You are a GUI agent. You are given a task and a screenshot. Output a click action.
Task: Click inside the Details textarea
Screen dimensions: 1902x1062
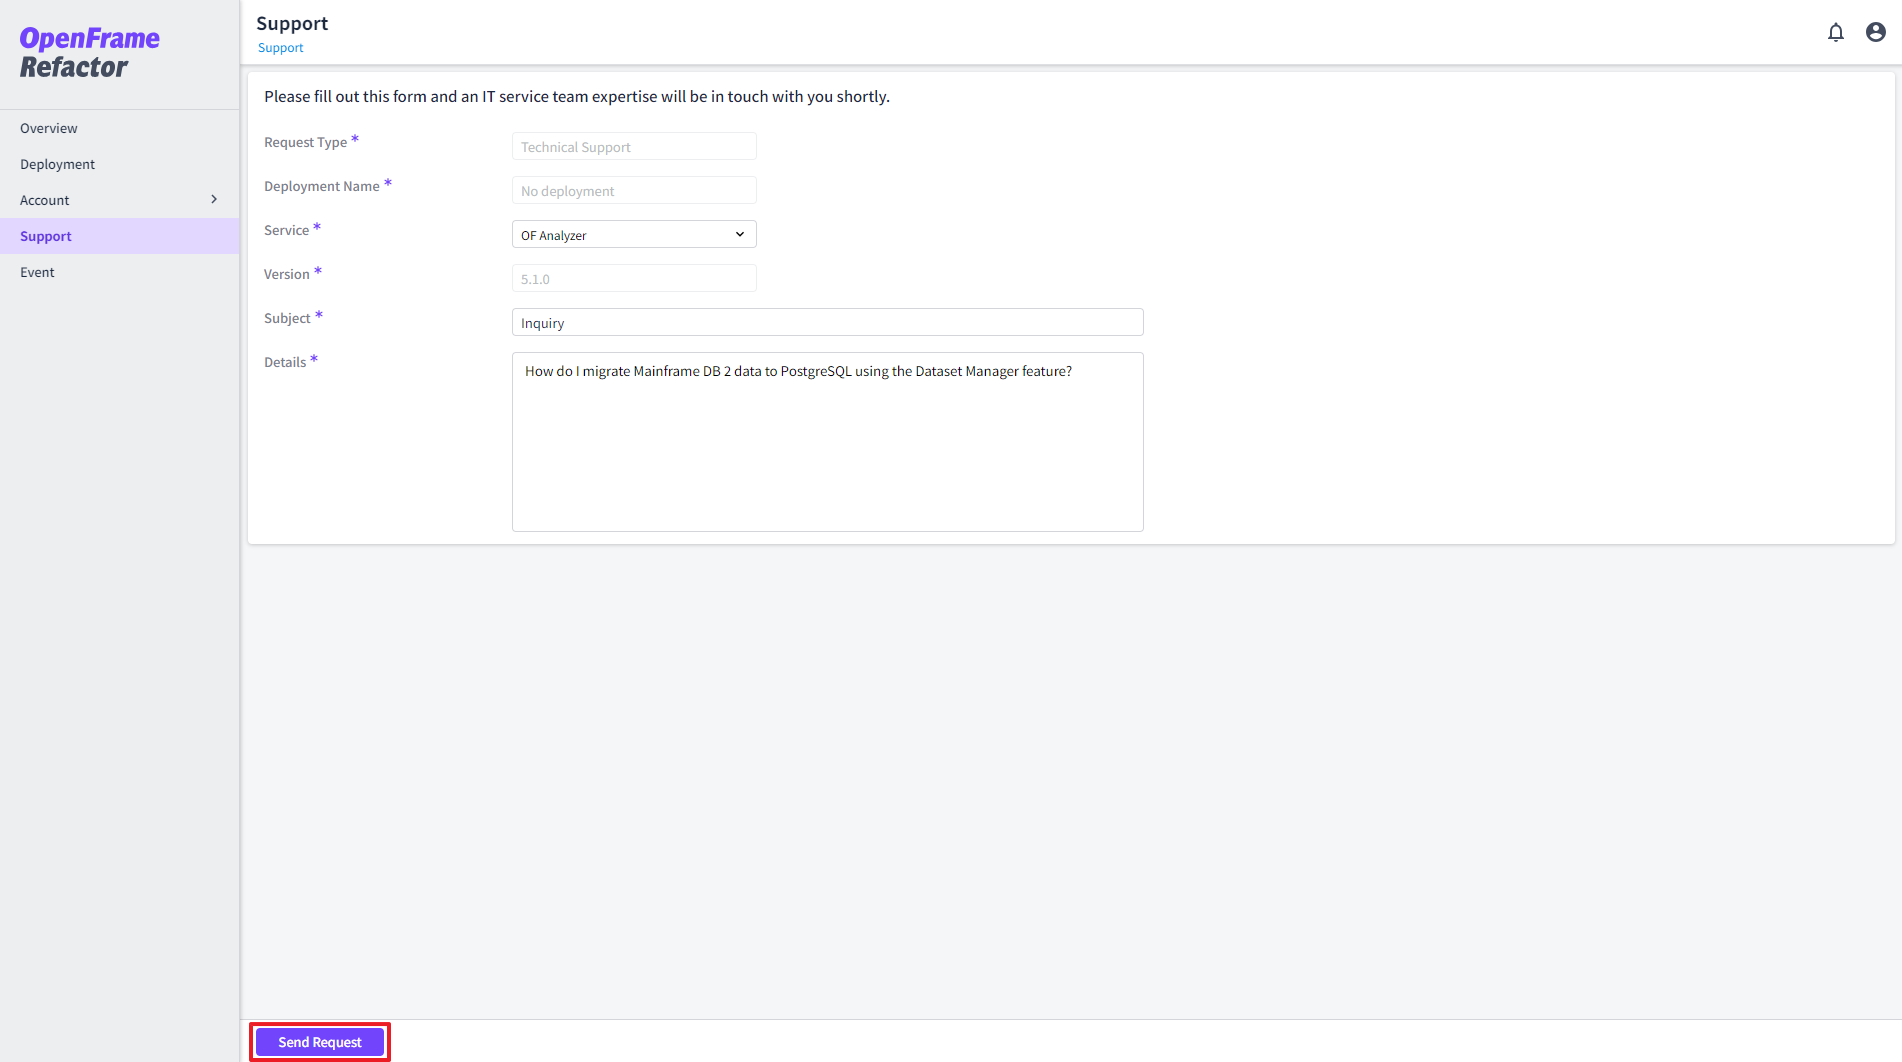(827, 440)
